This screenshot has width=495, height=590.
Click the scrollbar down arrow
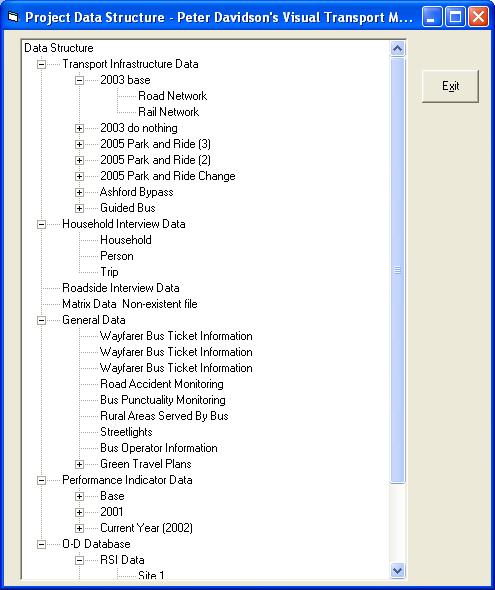pyautogui.click(x=398, y=571)
